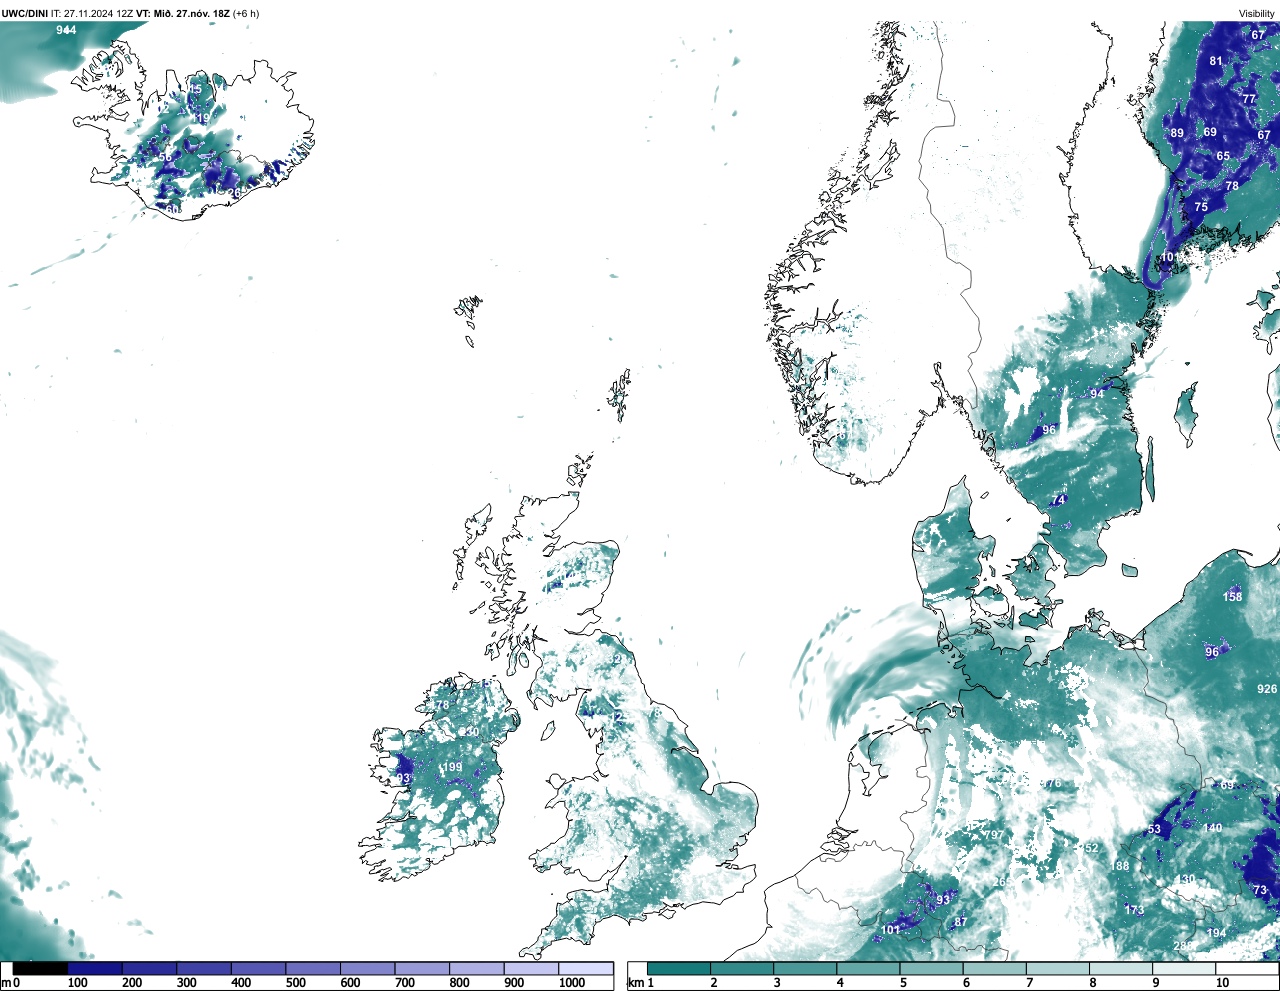Click the '199' value over Ireland
The image size is (1280, 991).
pos(452,768)
